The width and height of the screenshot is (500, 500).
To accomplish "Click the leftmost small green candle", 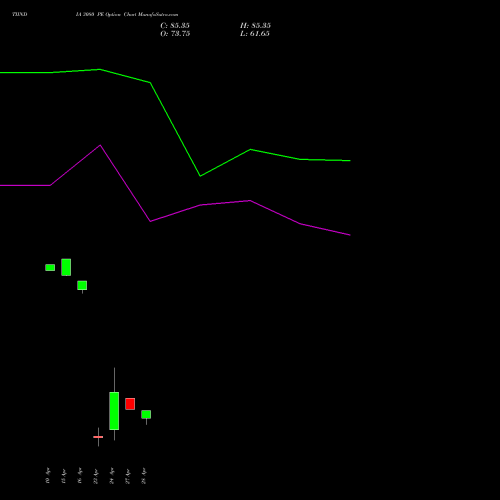I will pos(50,268).
